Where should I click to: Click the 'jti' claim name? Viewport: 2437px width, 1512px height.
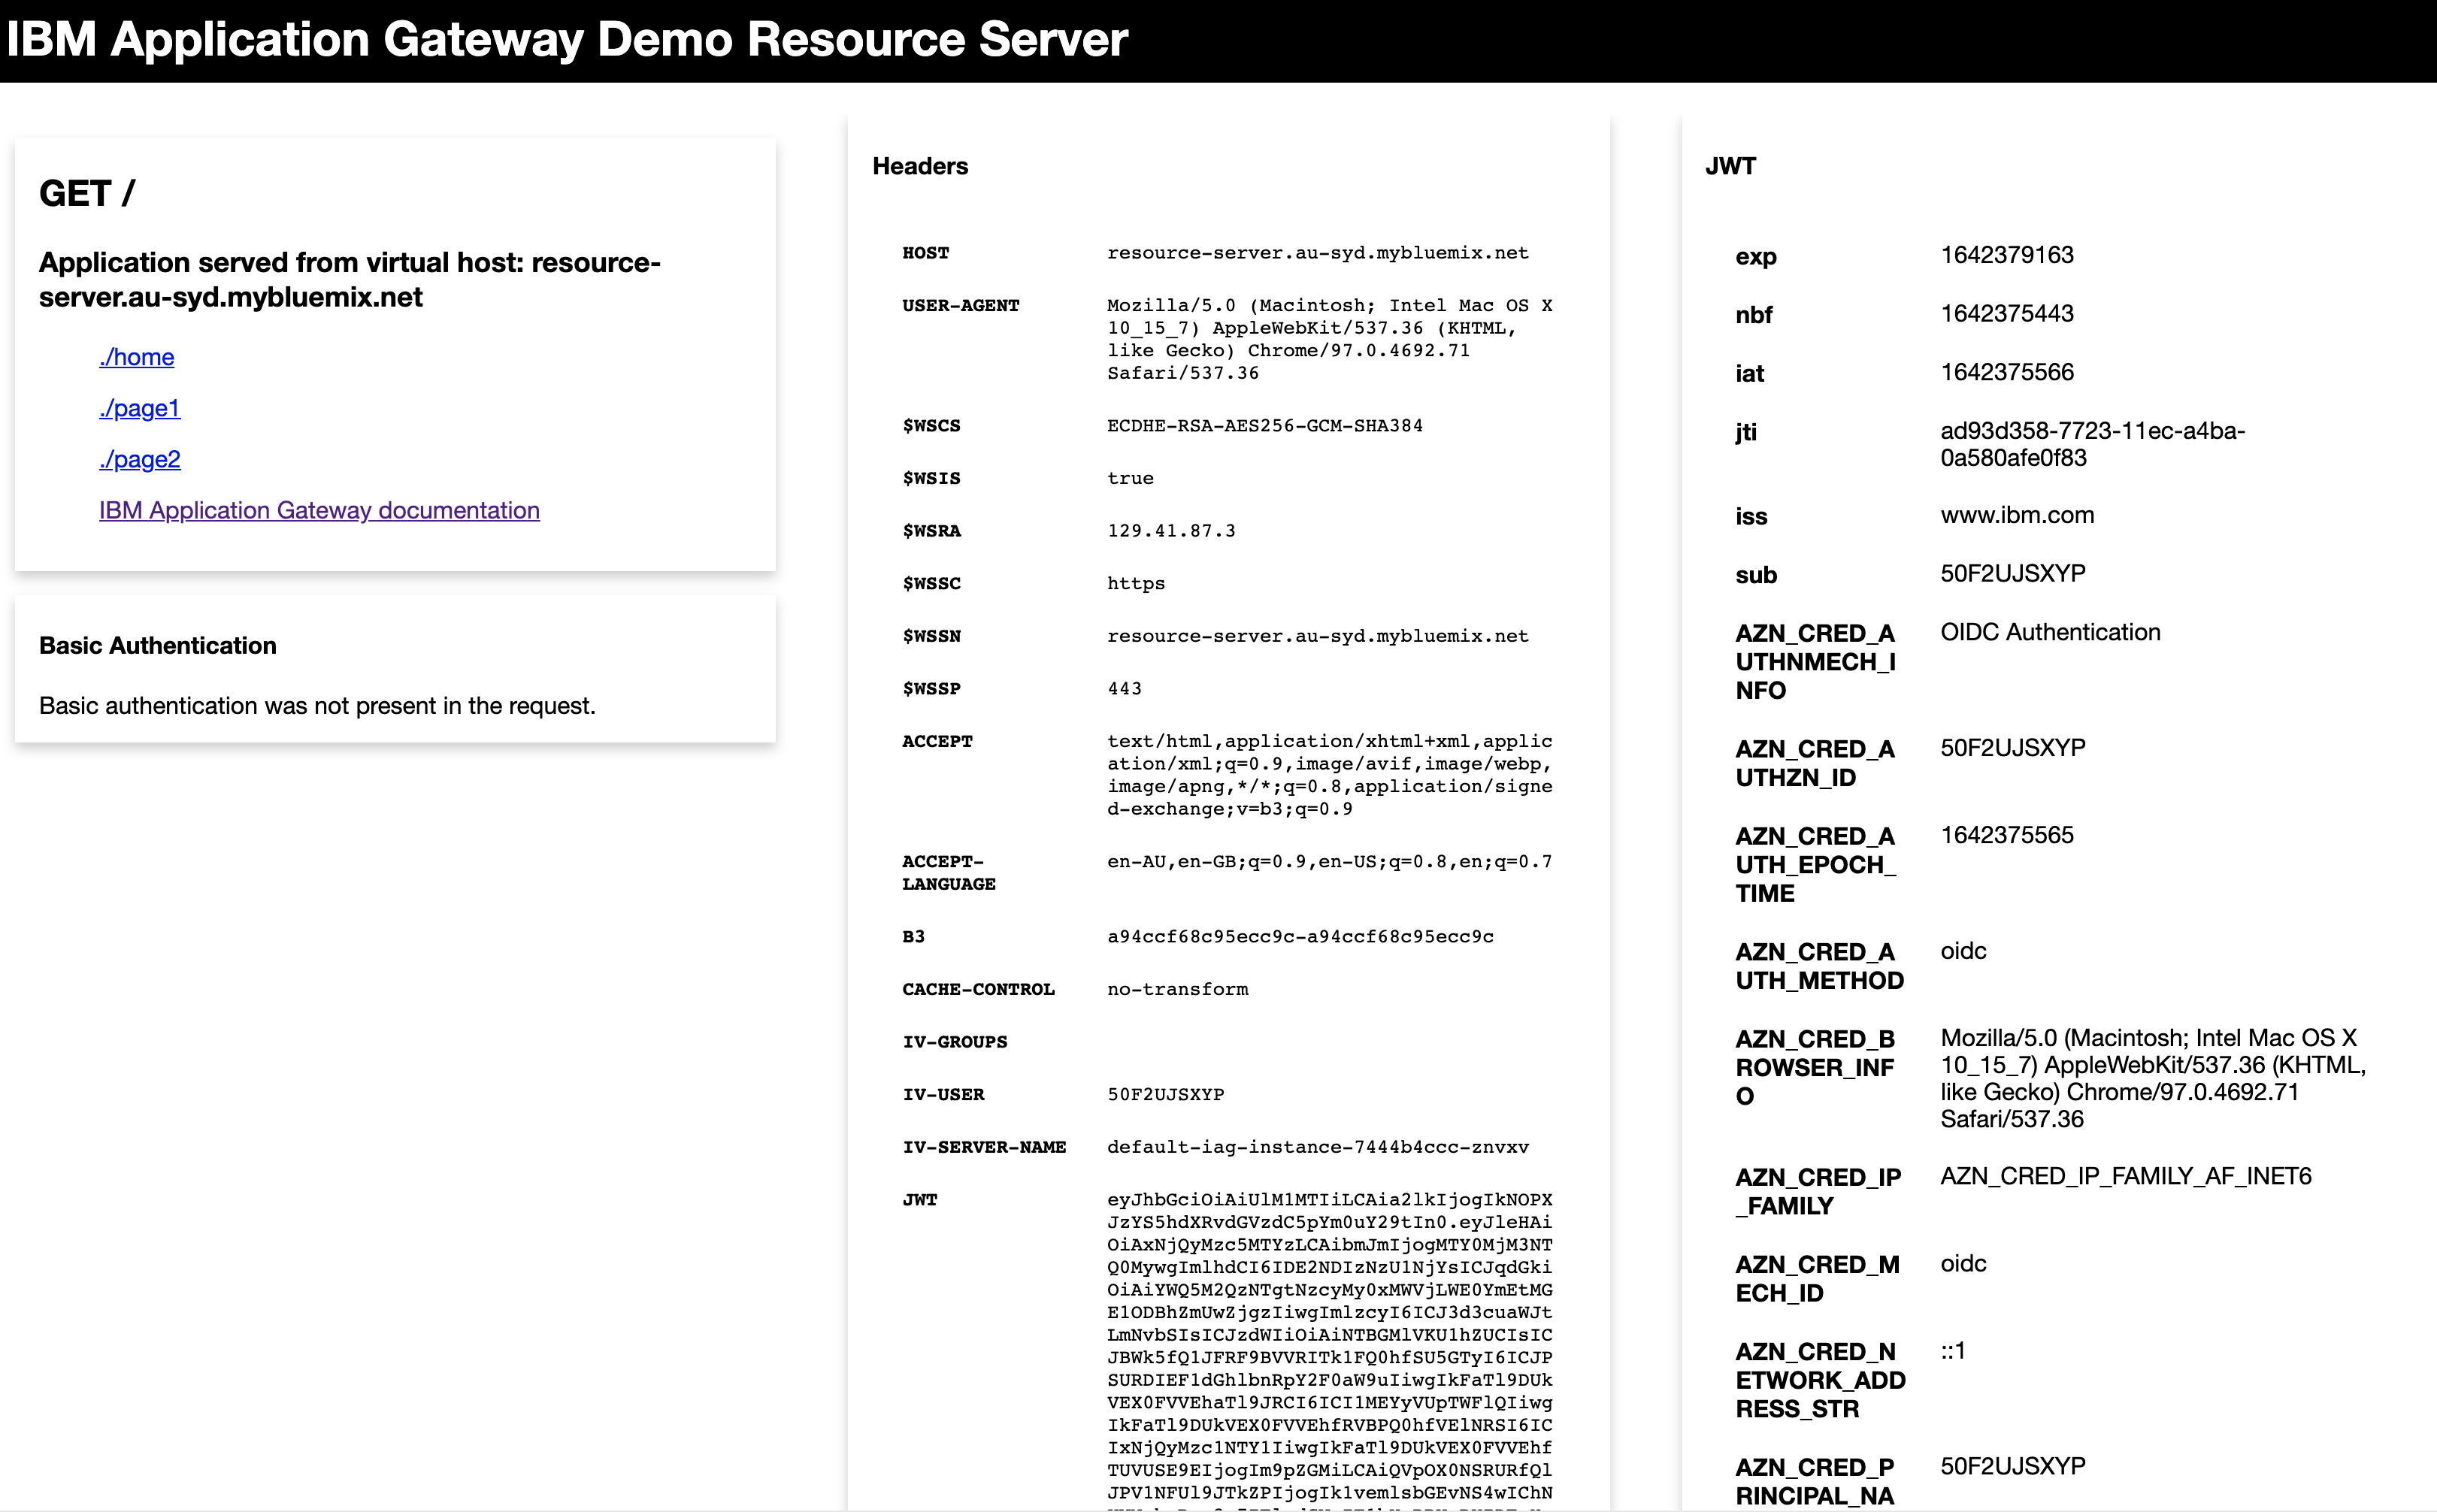pyautogui.click(x=1745, y=432)
